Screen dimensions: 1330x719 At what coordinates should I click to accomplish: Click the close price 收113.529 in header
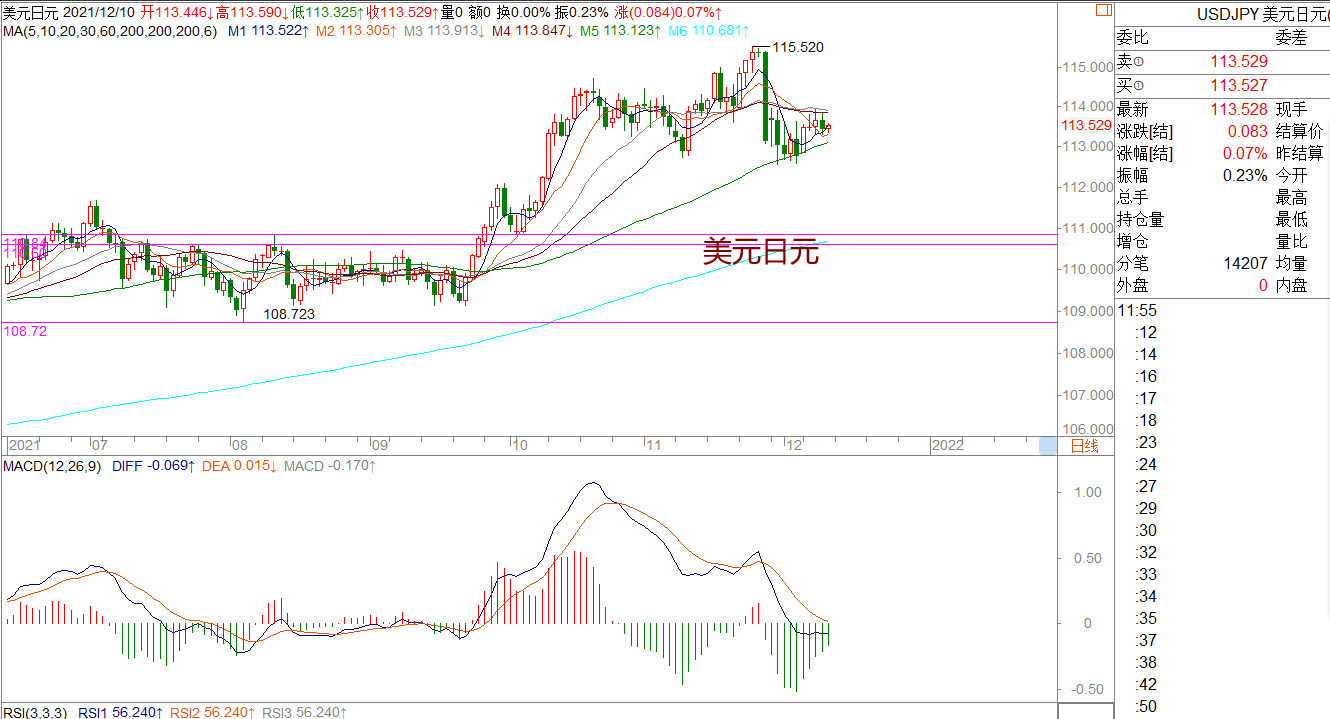point(402,12)
